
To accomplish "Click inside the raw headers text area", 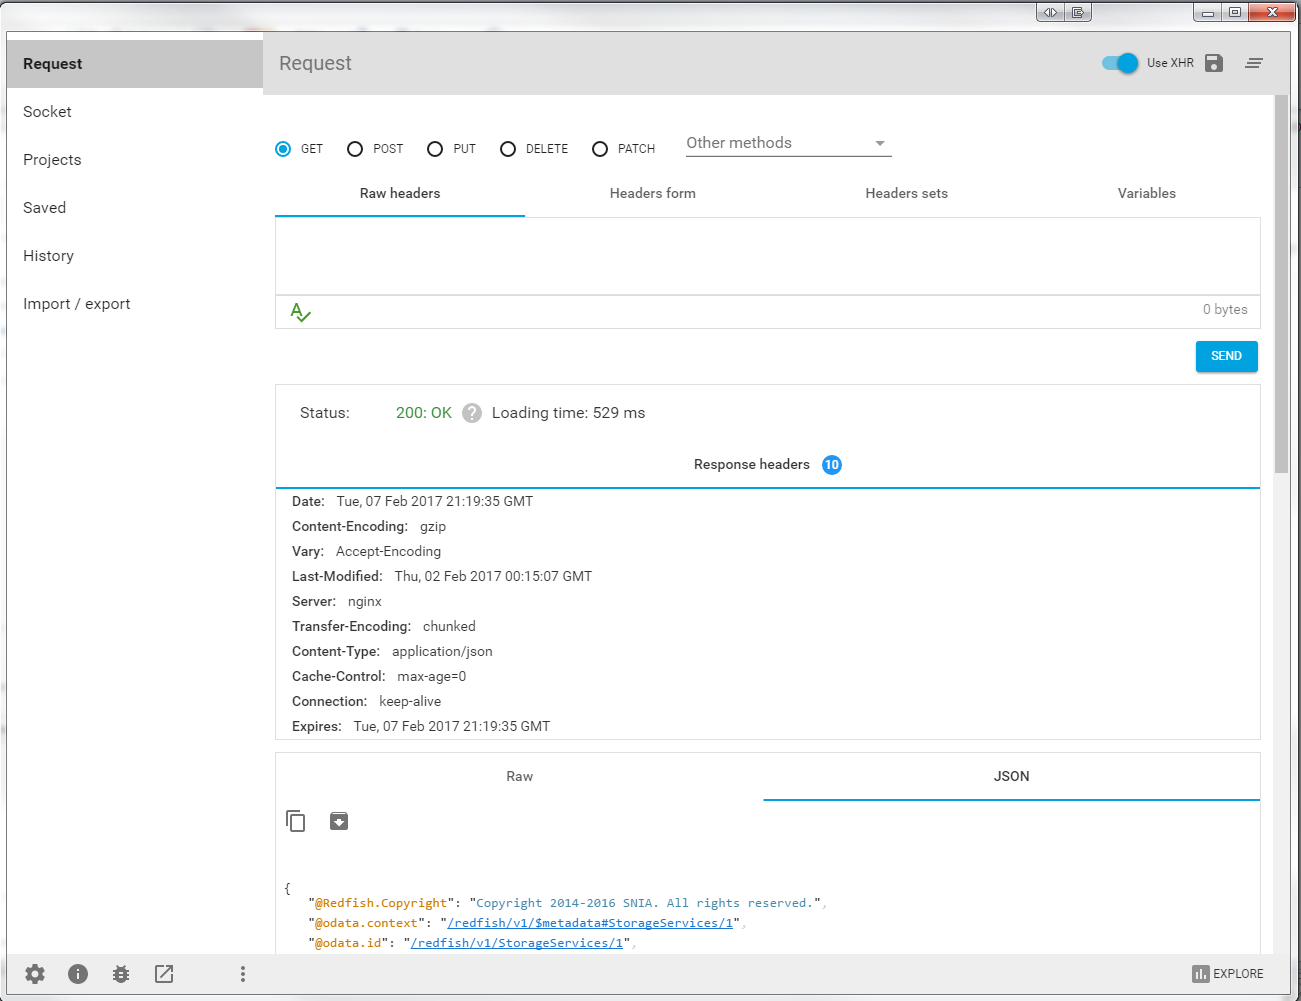I will coord(767,256).
